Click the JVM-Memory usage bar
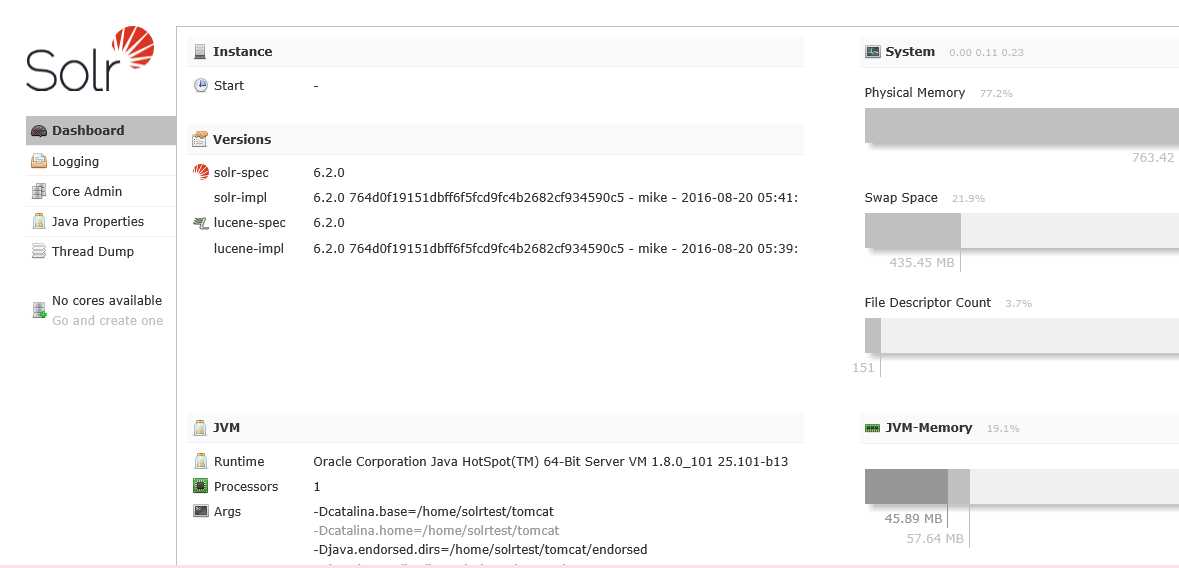 [x=1022, y=487]
